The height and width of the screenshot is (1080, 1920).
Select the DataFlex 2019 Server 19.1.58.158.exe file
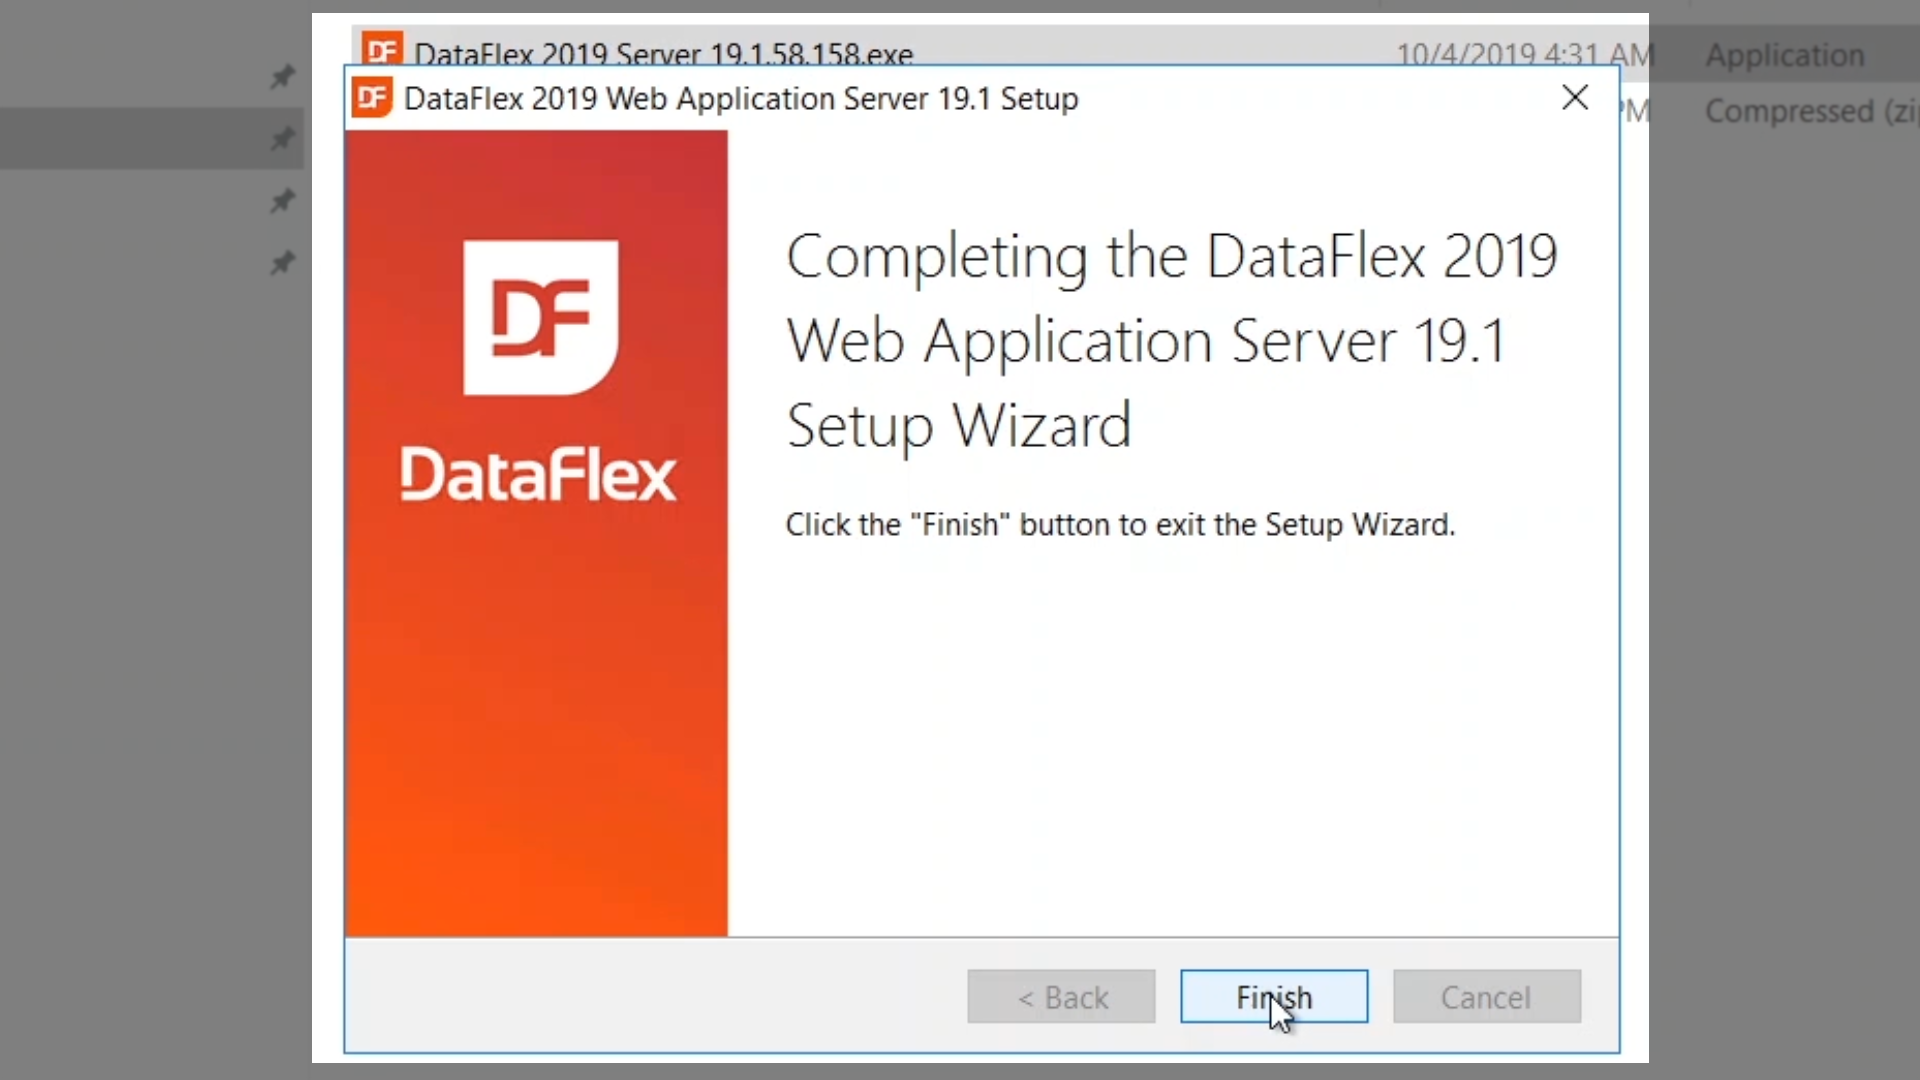[663, 52]
